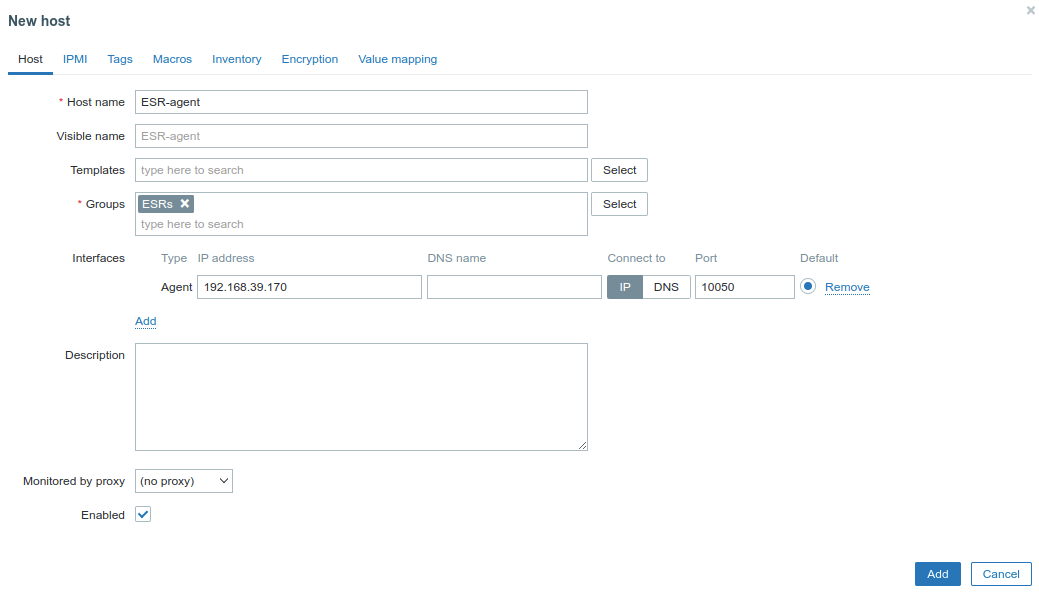This screenshot has width=1039, height=594.
Task: Open the Inventory tab
Action: pos(236,59)
